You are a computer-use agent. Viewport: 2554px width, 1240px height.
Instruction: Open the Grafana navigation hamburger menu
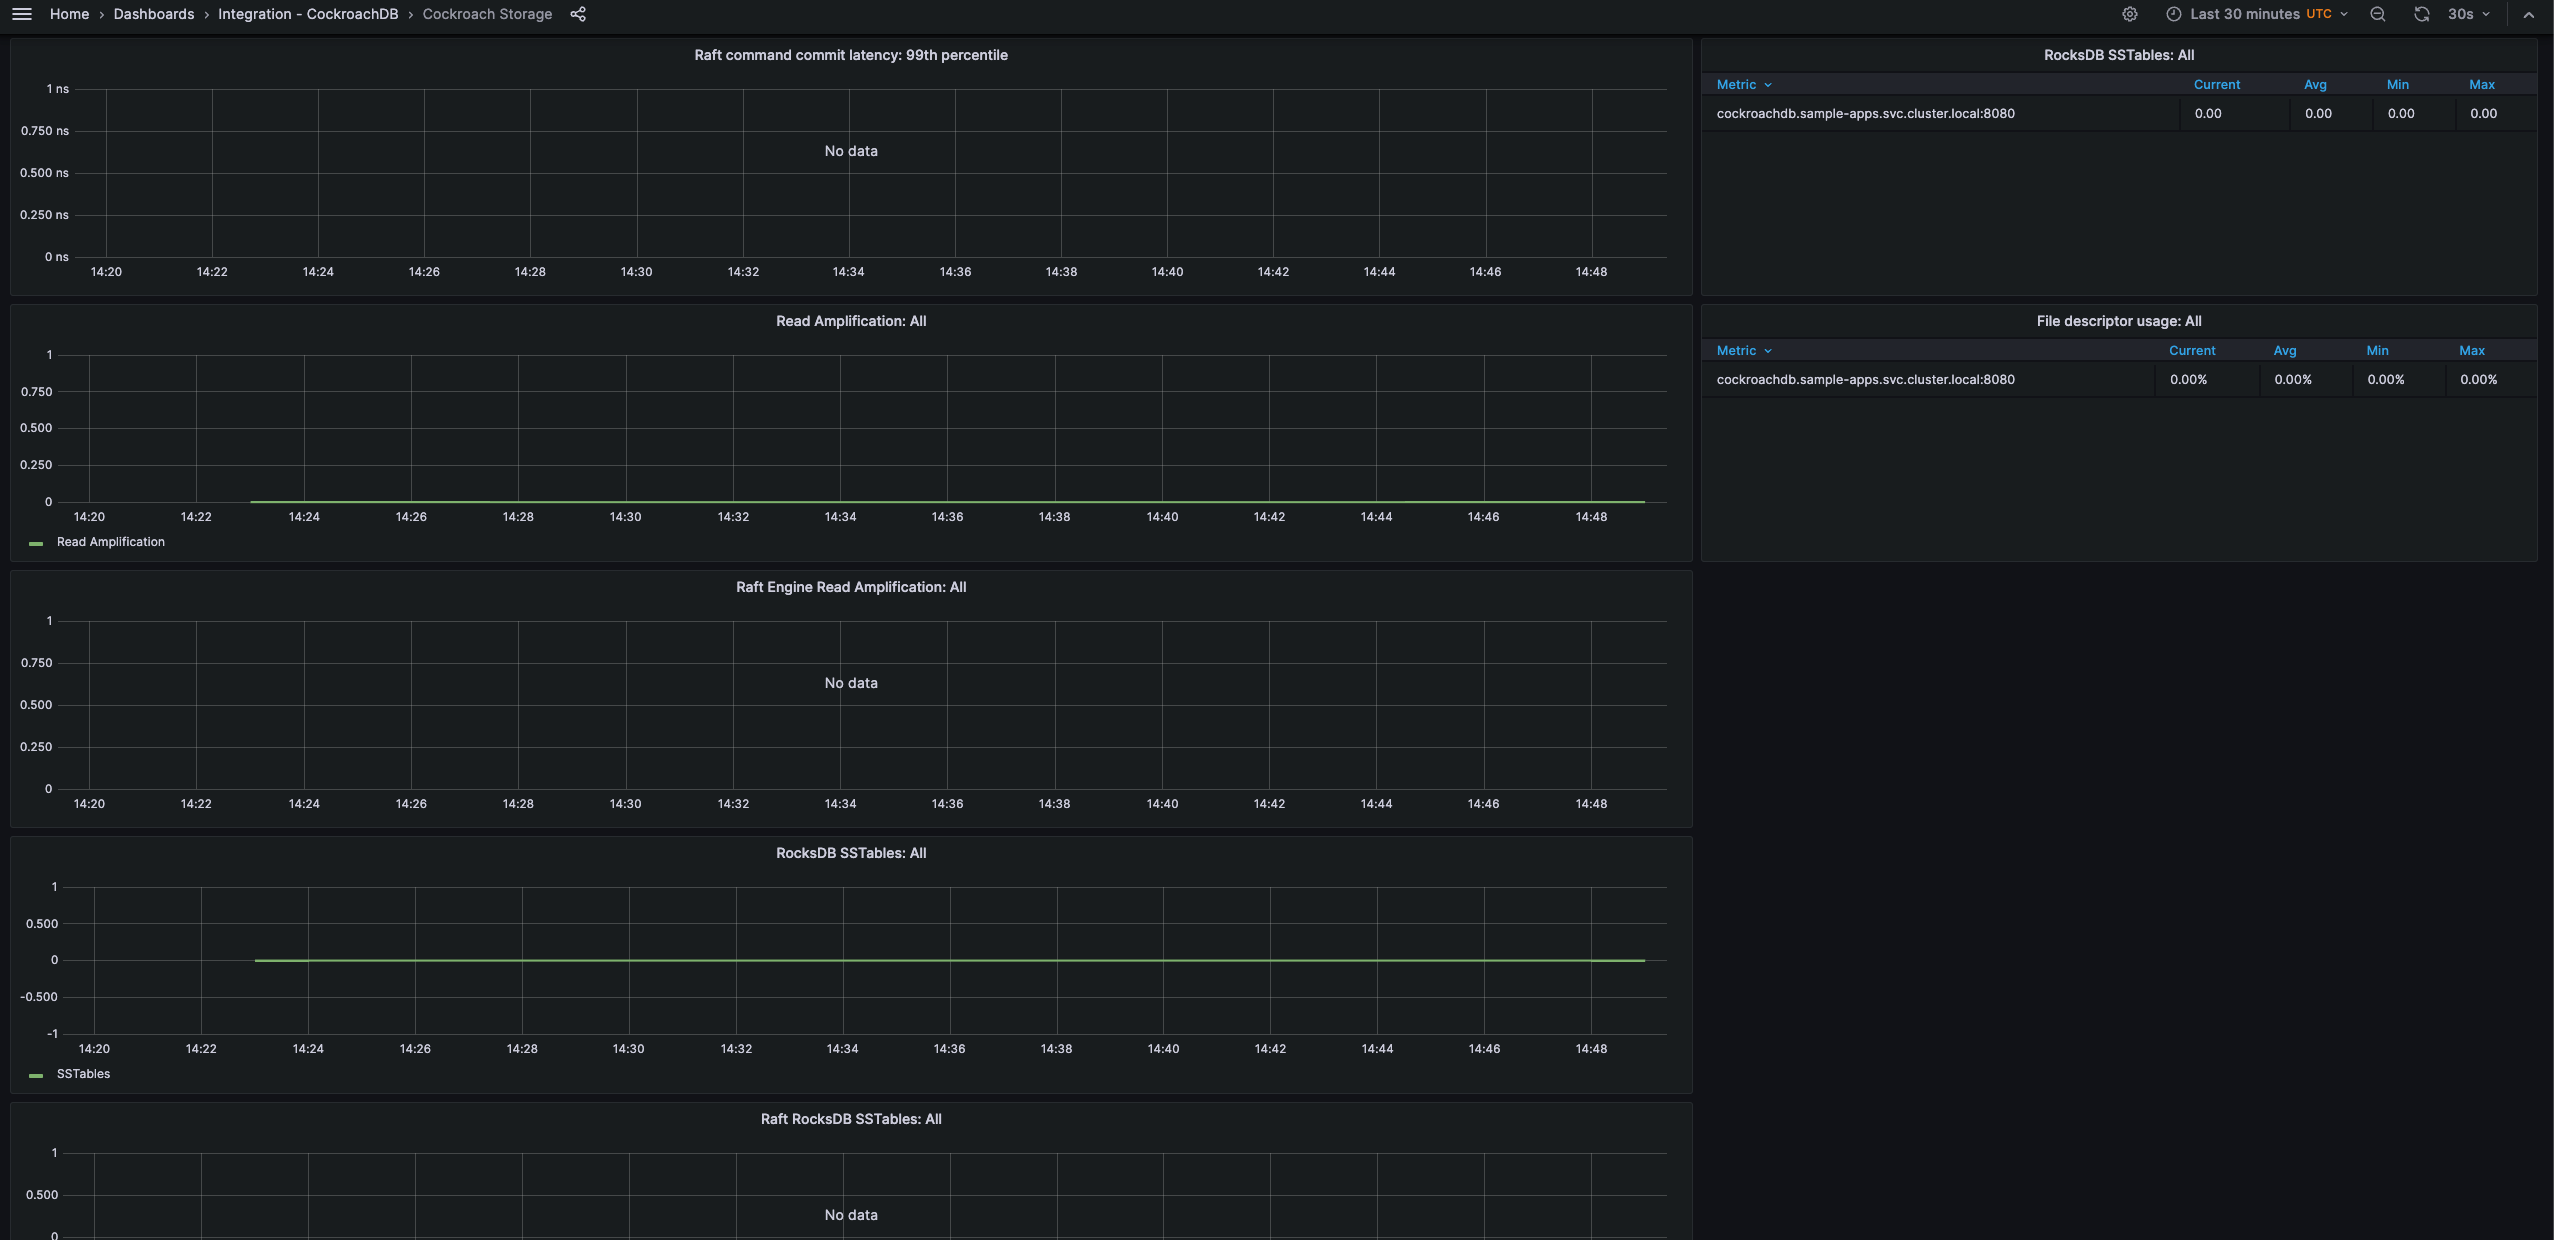[x=21, y=14]
